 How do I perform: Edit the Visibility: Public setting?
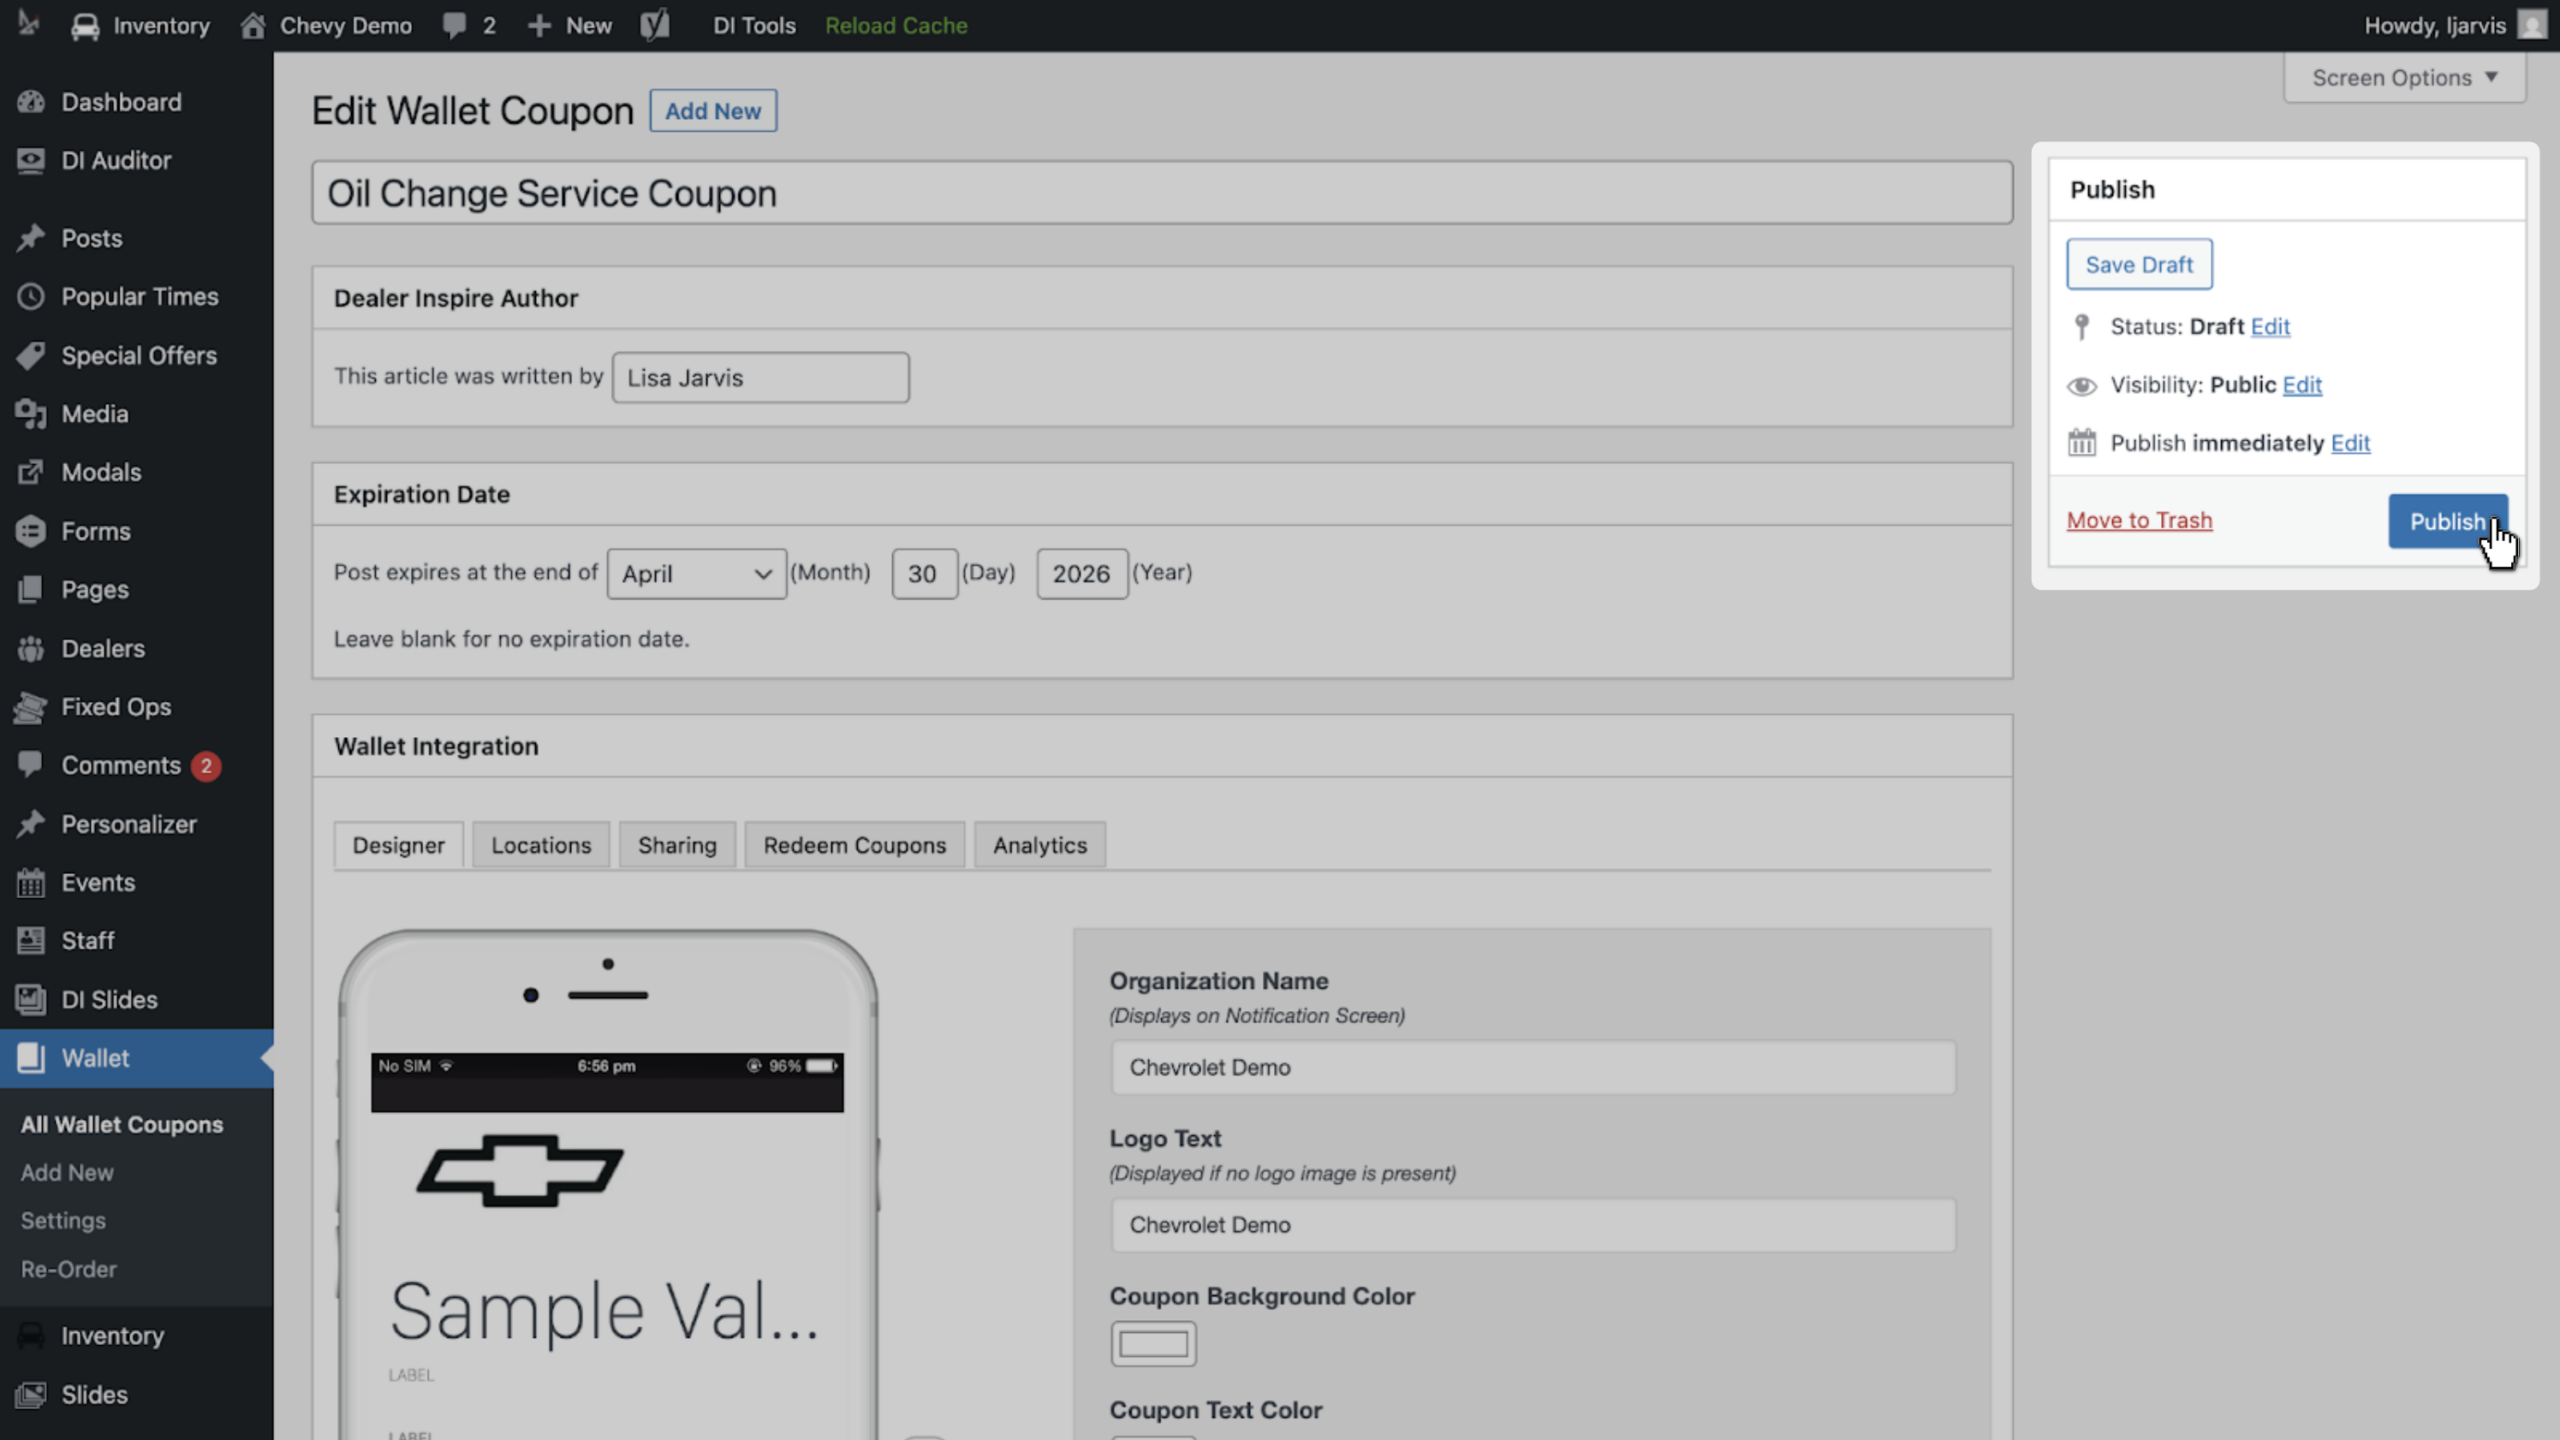tap(2302, 385)
